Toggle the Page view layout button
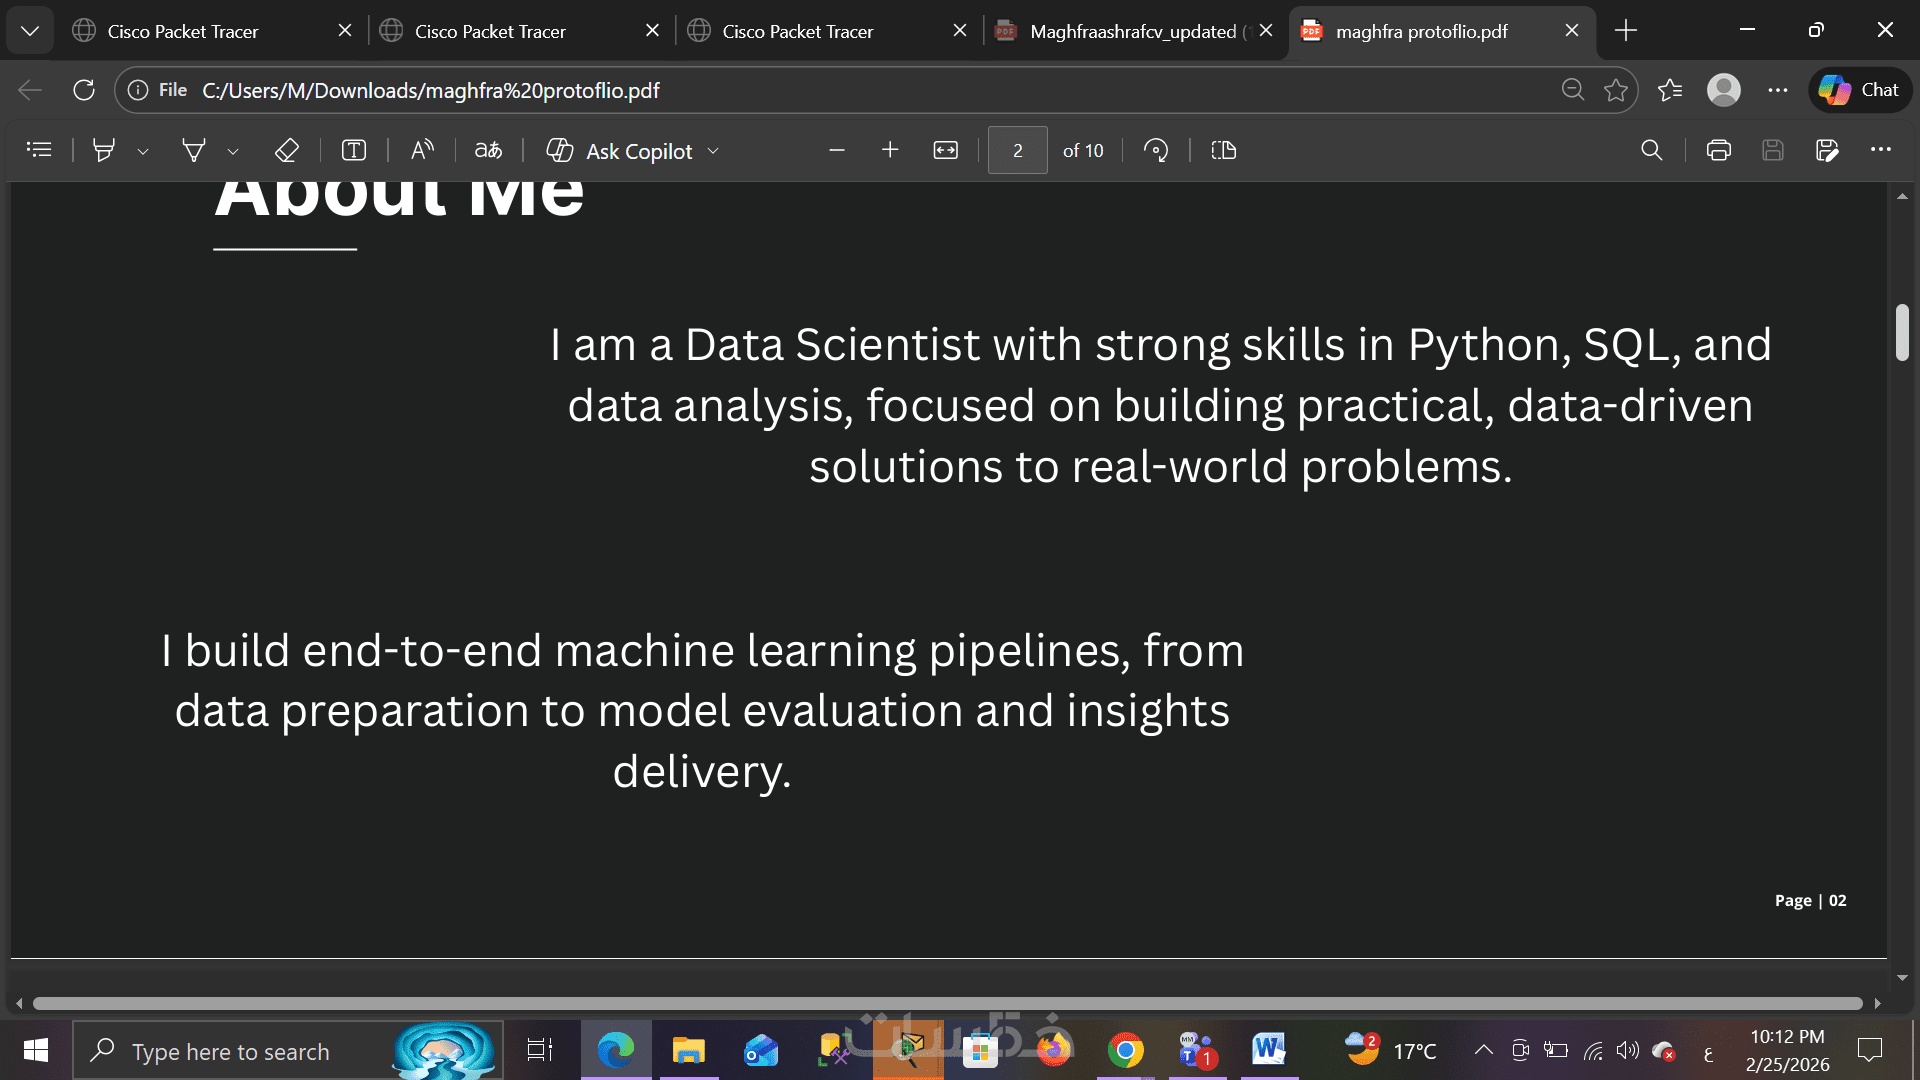Viewport: 1920px width, 1080px height. pyautogui.click(x=1223, y=150)
